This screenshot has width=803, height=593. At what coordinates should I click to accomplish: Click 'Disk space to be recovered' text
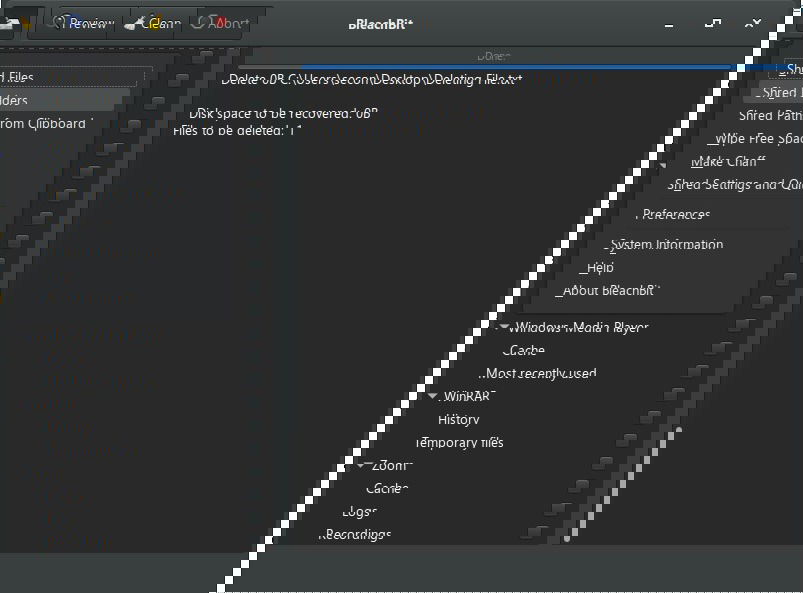click(283, 113)
